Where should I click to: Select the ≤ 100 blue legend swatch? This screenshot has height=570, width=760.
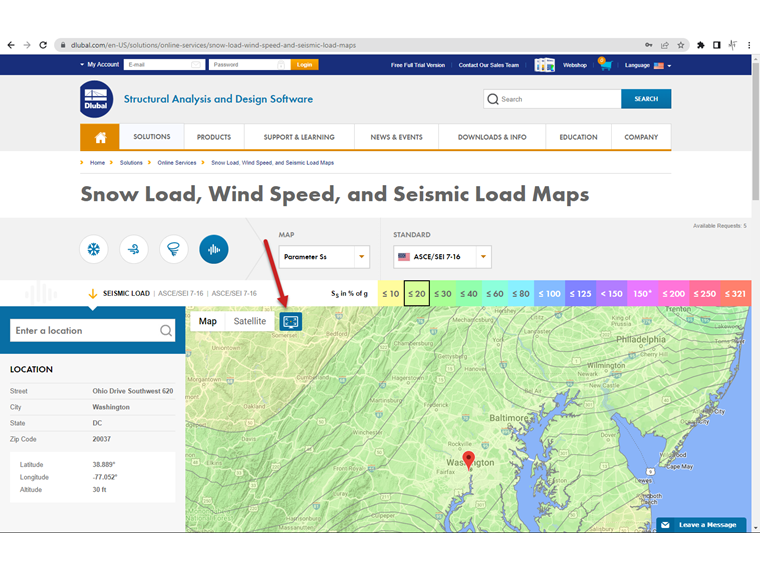pyautogui.click(x=549, y=293)
